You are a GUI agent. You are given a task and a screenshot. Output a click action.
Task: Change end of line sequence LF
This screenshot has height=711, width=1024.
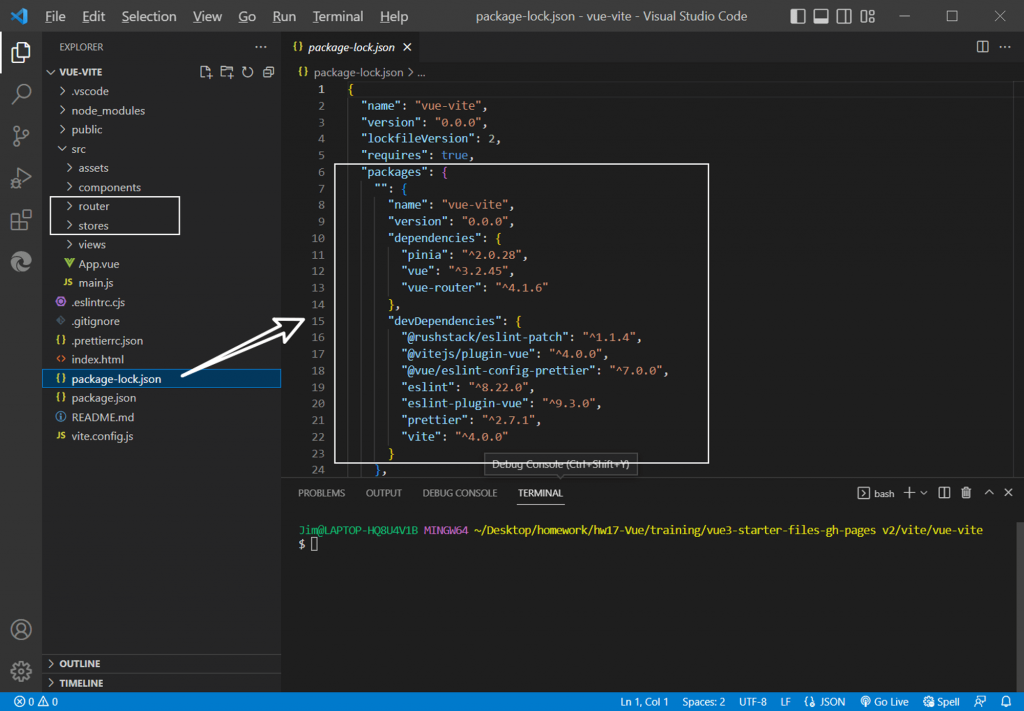(x=786, y=702)
